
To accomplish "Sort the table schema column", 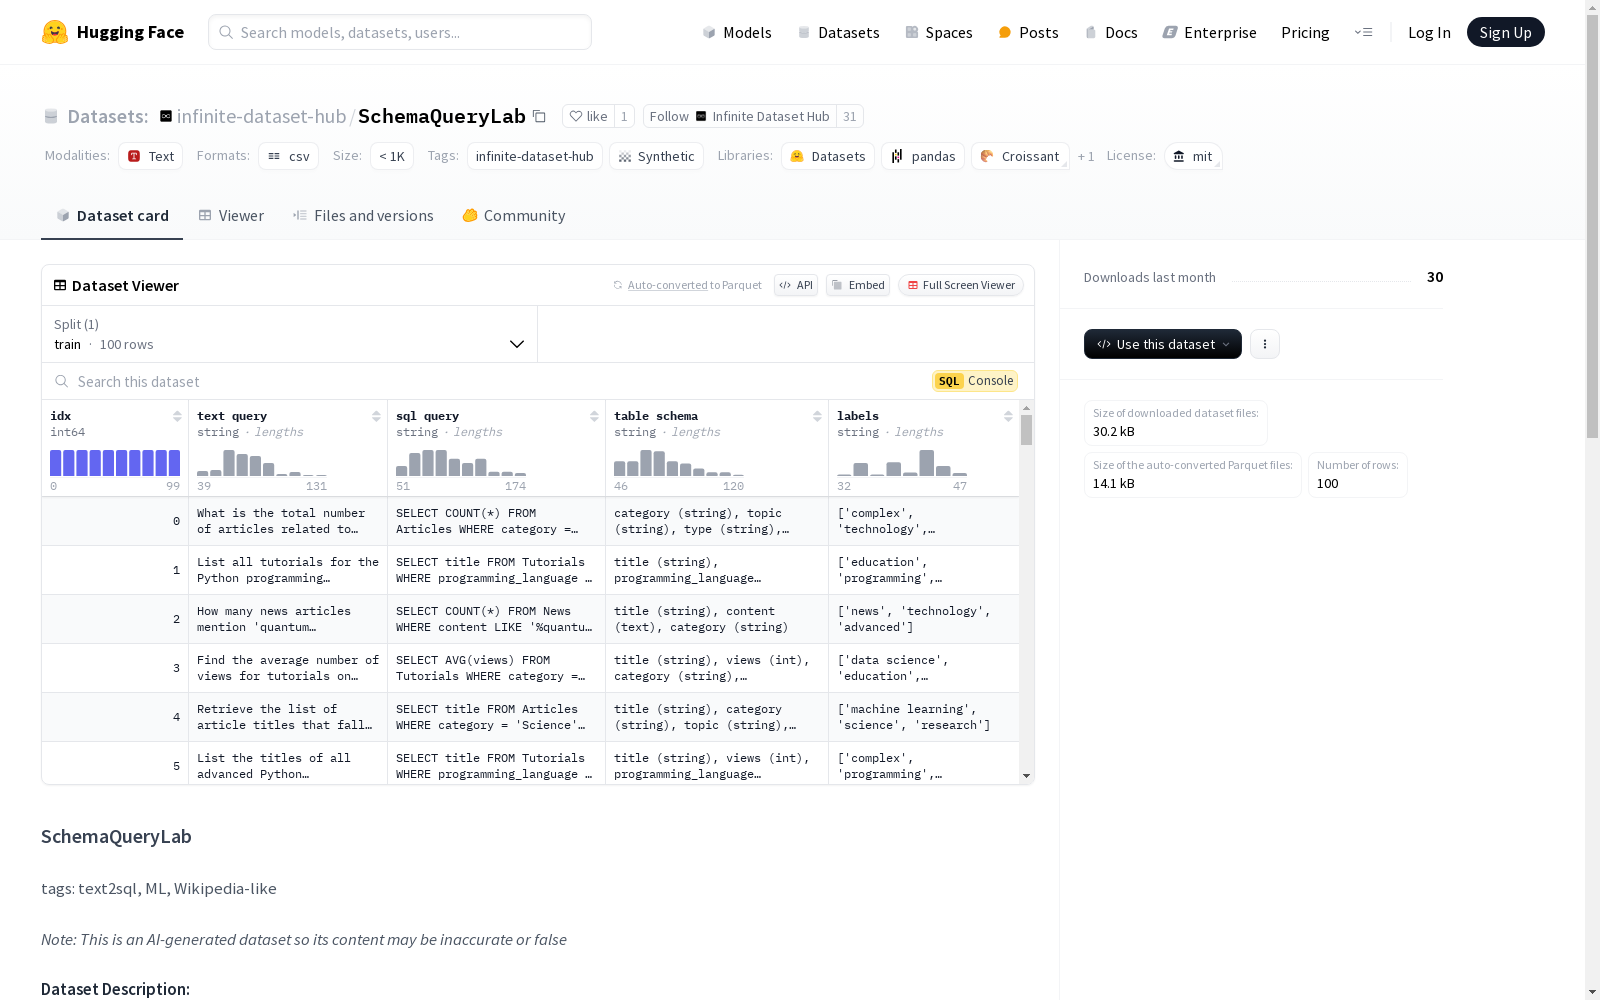I will [x=817, y=416].
